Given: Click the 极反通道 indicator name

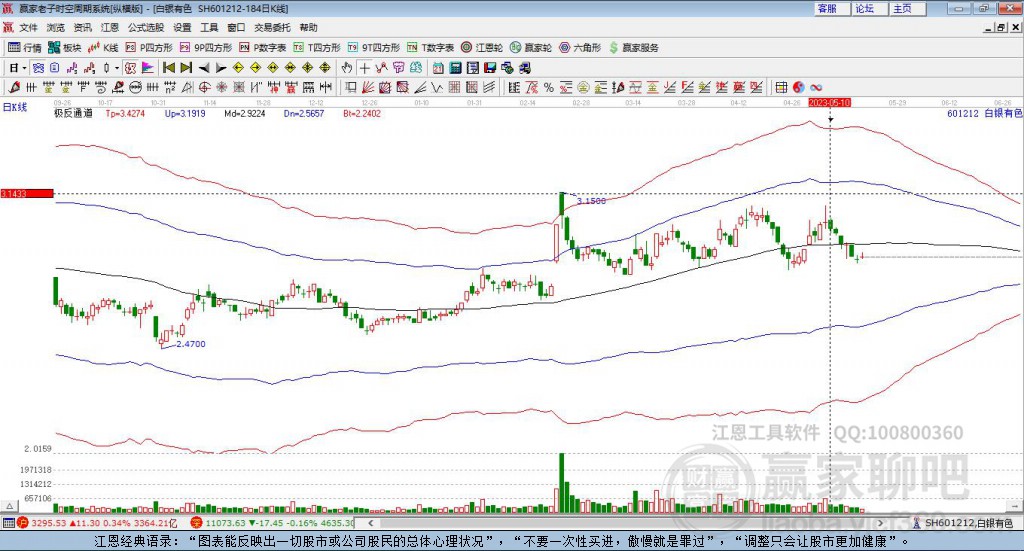Looking at the screenshot, I should (x=73, y=113).
